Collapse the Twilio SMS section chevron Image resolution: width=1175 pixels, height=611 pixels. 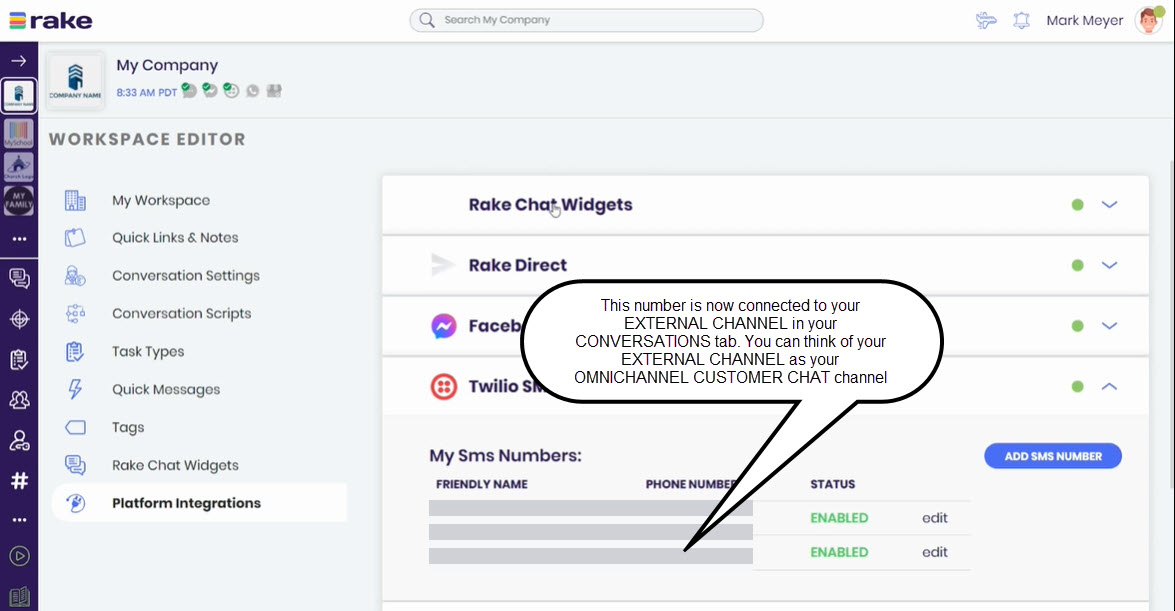point(1109,387)
